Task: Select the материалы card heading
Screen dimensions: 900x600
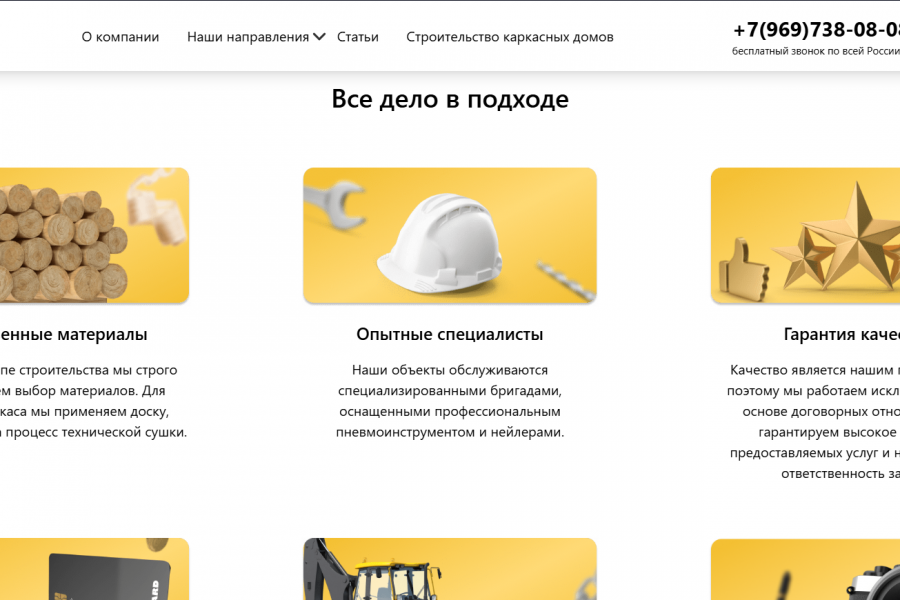Action: click(x=73, y=334)
